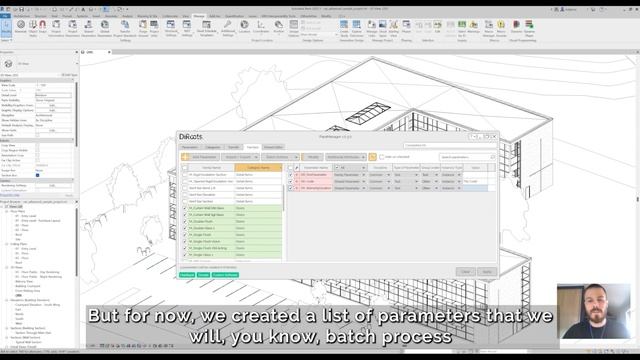Toggle select-all checkbox in Family Name header
The height and width of the screenshot is (360, 640).
pos(185,168)
